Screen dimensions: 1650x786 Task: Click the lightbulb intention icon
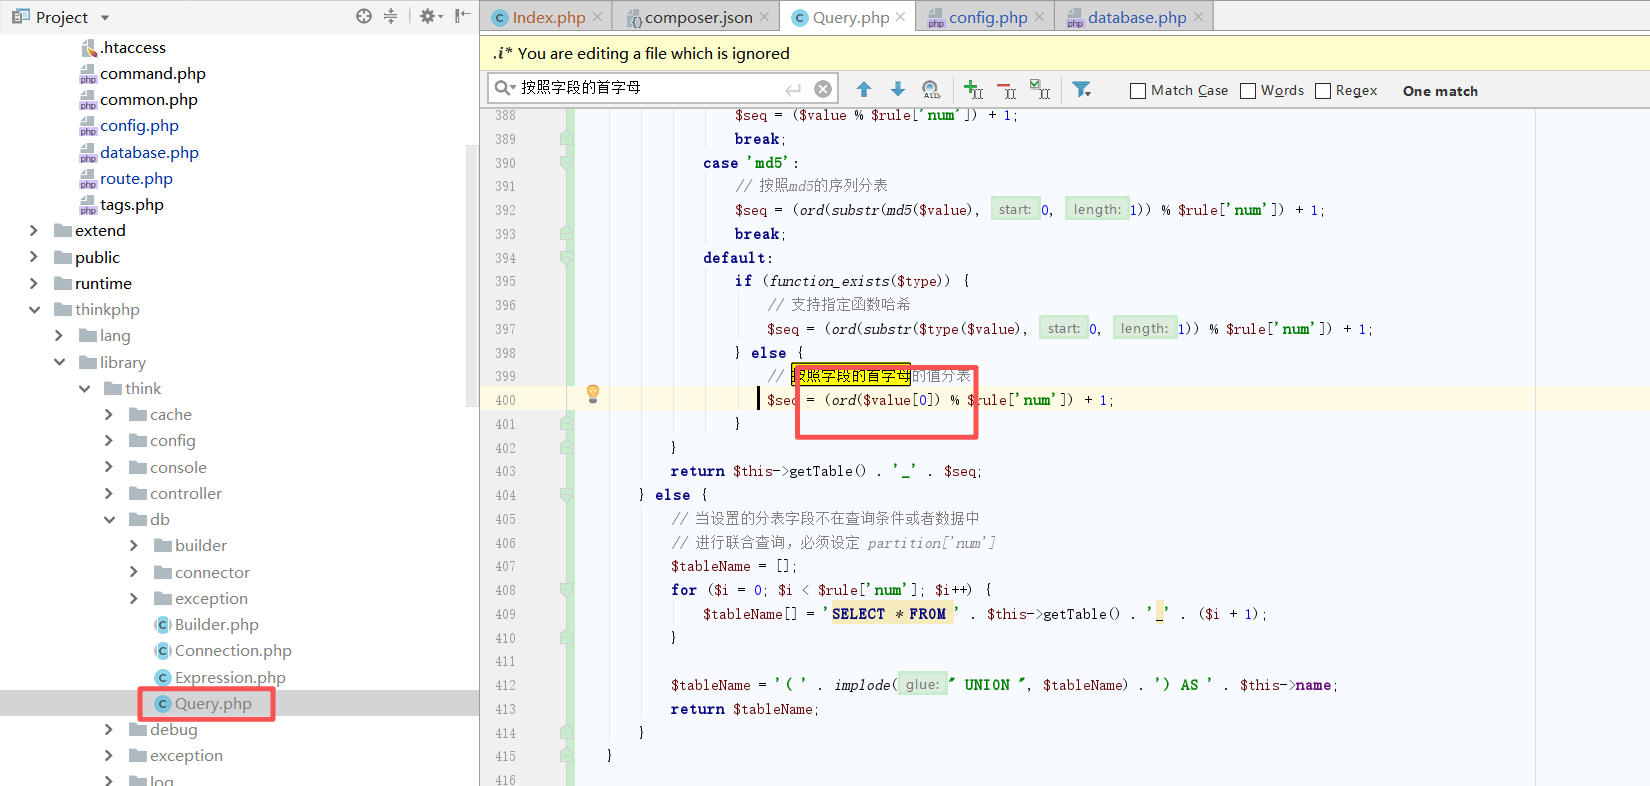pos(593,394)
